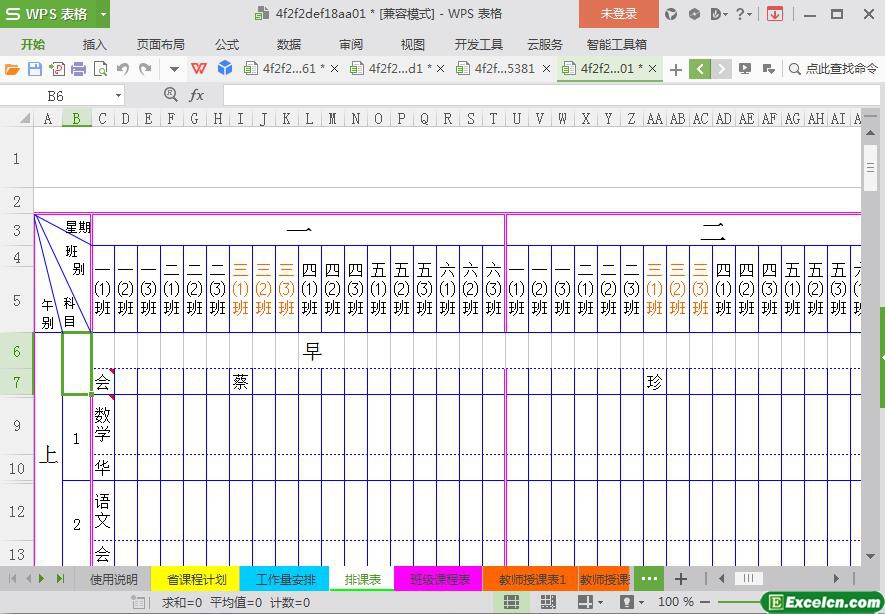Expand the quick access toolbar dropdown arrow

(174, 69)
